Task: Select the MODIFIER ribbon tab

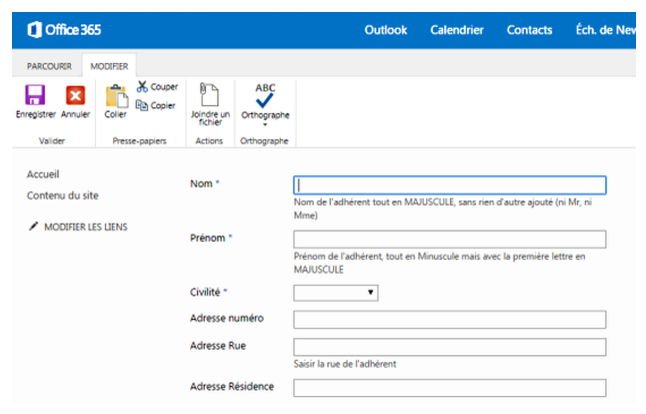Action: pyautogui.click(x=109, y=66)
